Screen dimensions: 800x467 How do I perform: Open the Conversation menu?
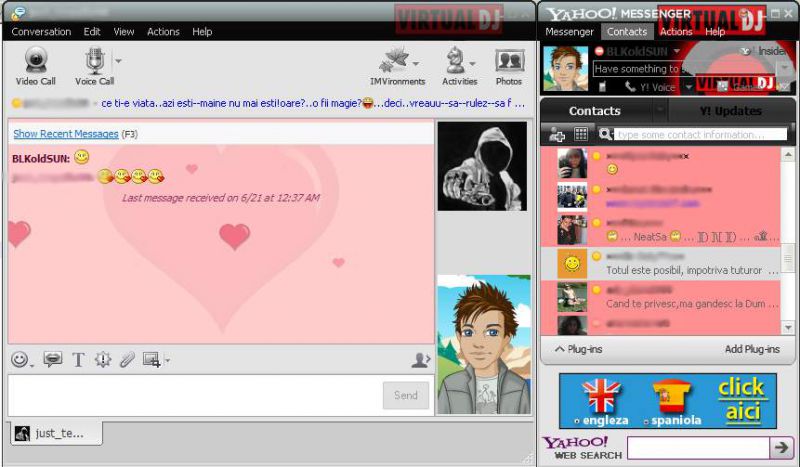pos(41,32)
